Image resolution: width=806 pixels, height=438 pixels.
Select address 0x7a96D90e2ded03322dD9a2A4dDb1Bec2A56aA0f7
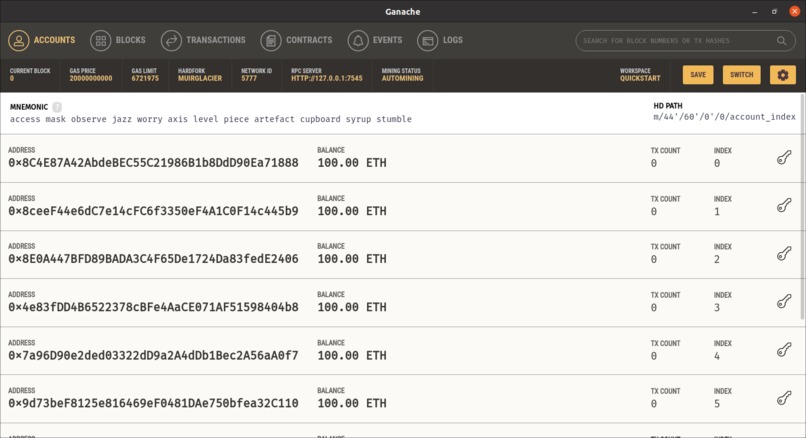click(153, 356)
